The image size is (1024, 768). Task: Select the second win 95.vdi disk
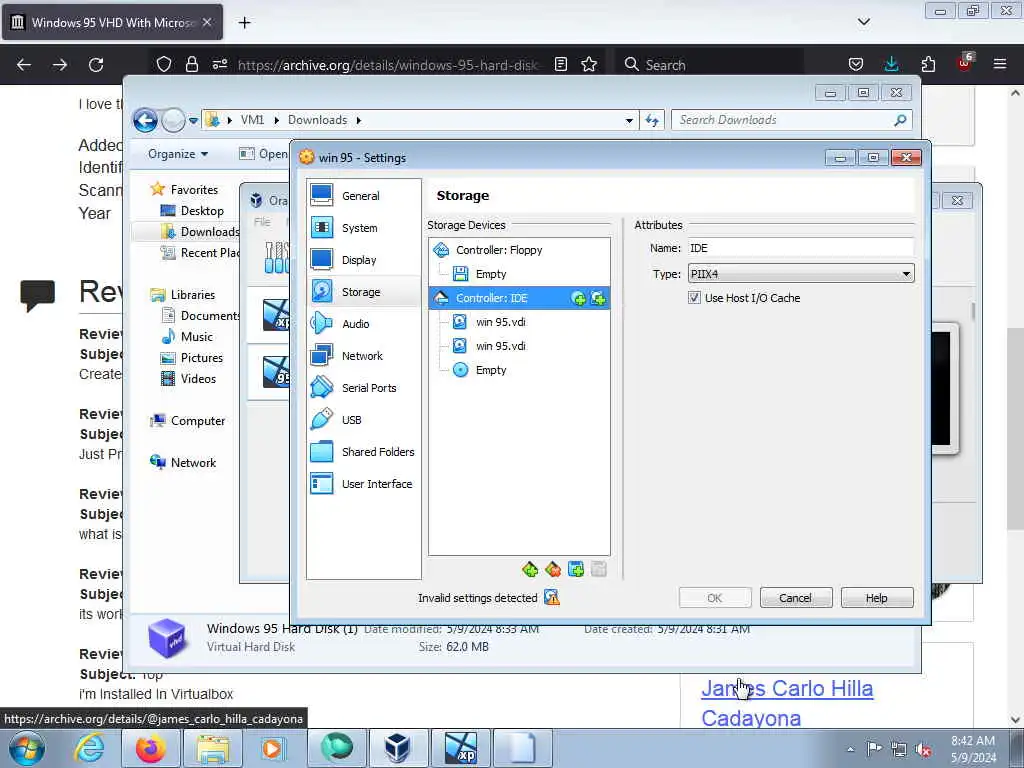coord(500,346)
